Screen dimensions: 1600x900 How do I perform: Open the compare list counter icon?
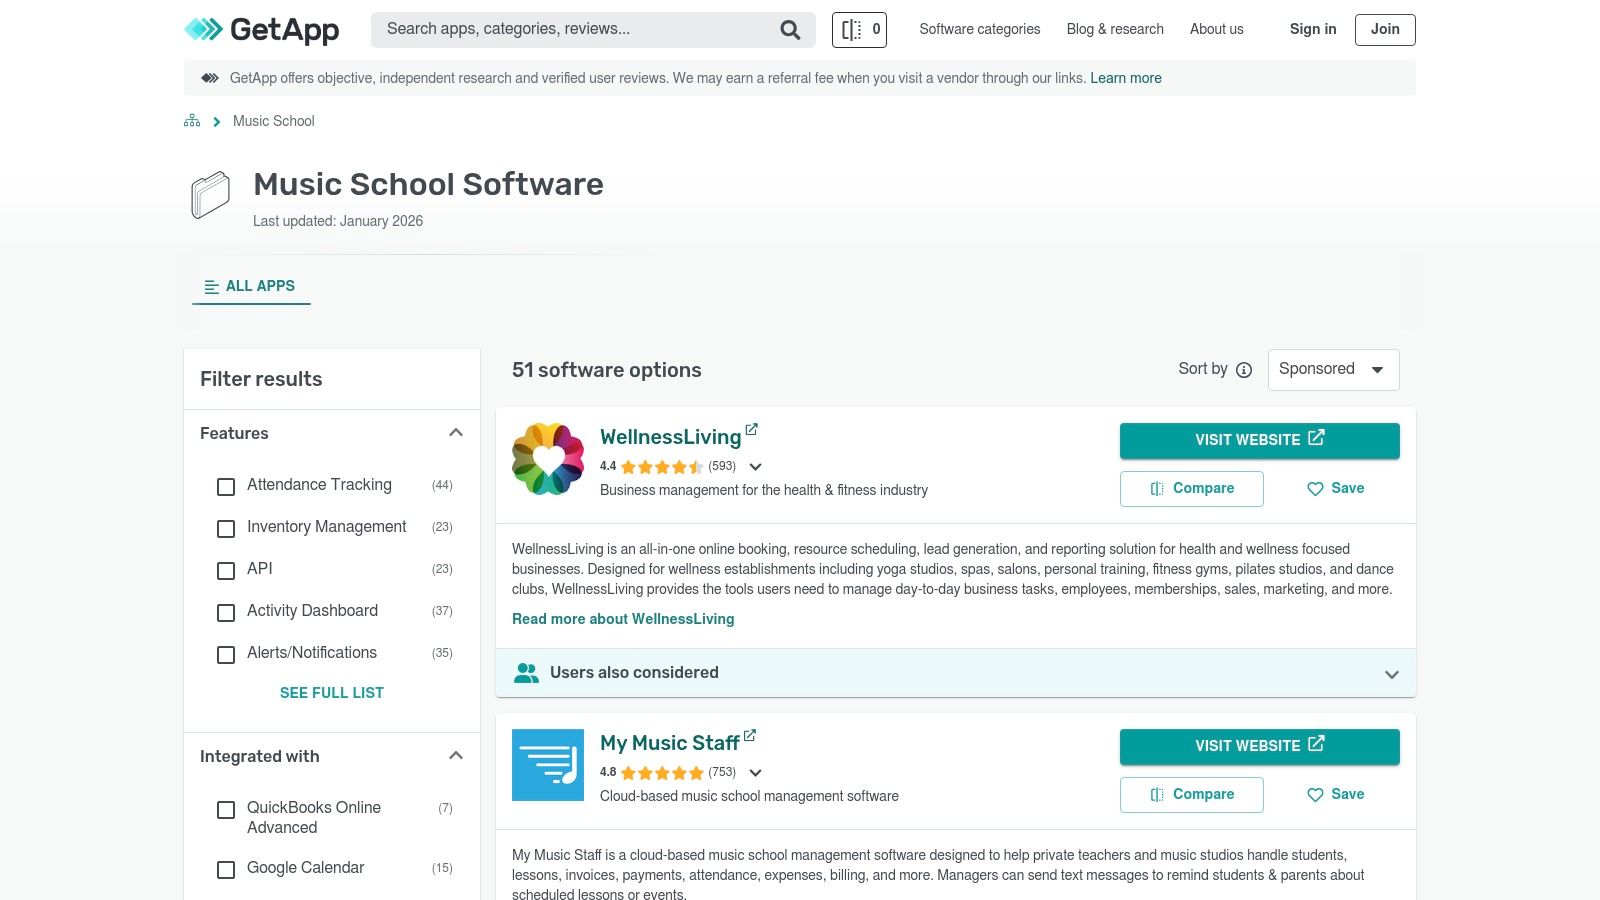[859, 30]
